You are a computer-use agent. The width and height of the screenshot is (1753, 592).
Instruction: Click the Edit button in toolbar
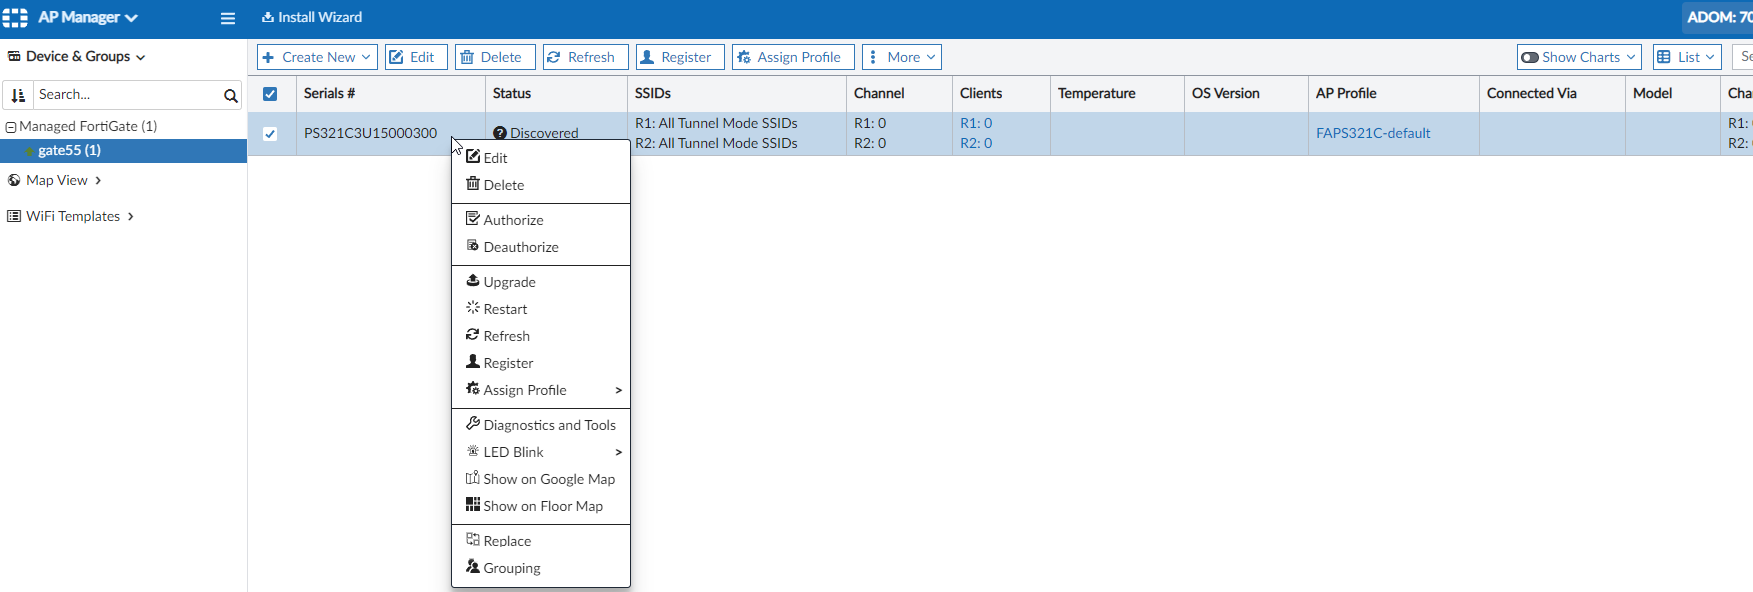(413, 57)
